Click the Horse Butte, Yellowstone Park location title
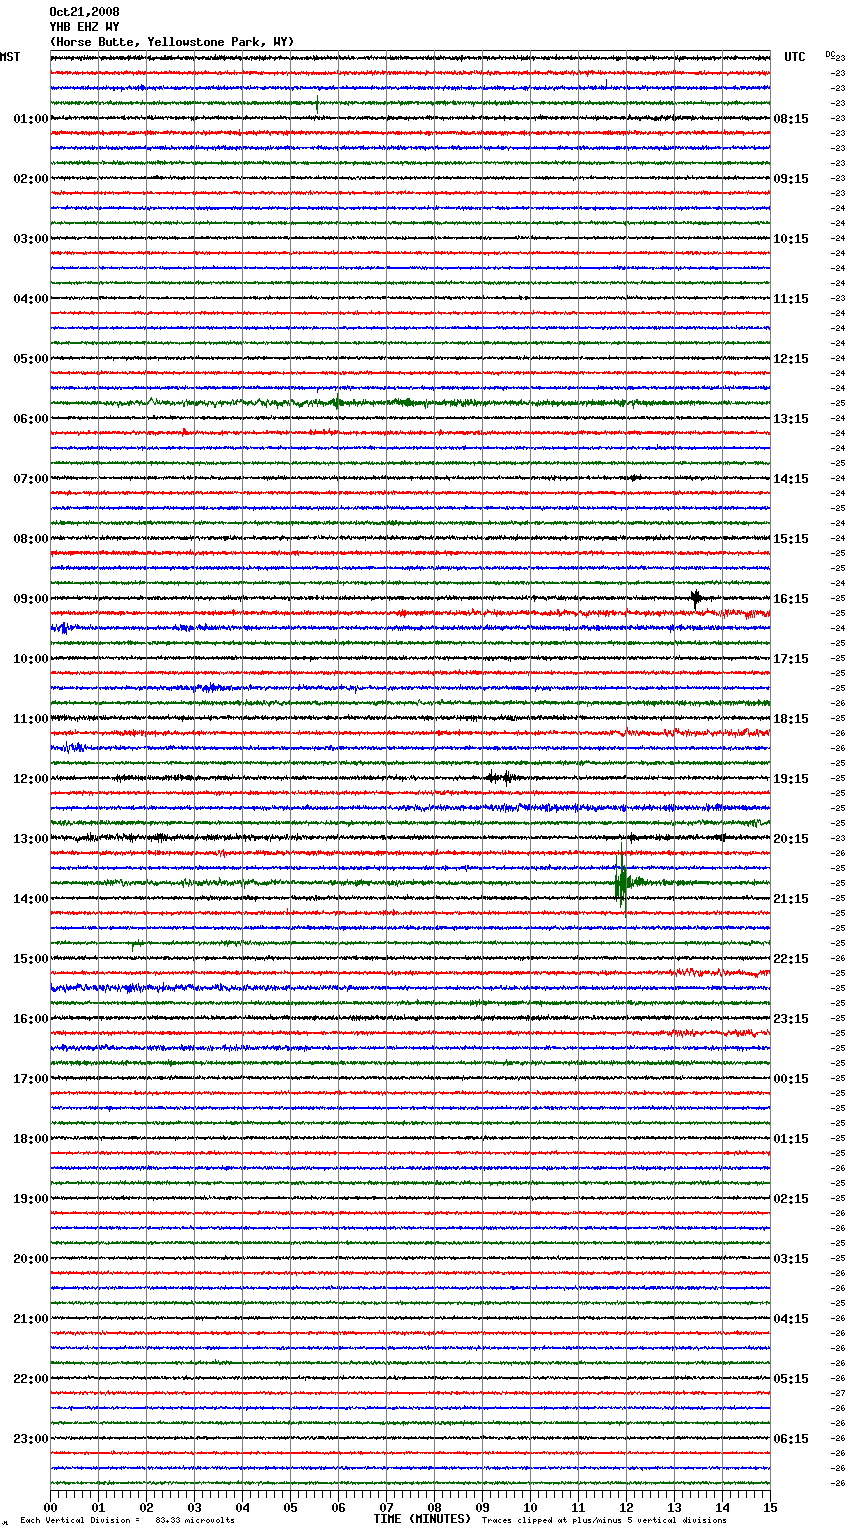850x1534 pixels. [x=171, y=42]
